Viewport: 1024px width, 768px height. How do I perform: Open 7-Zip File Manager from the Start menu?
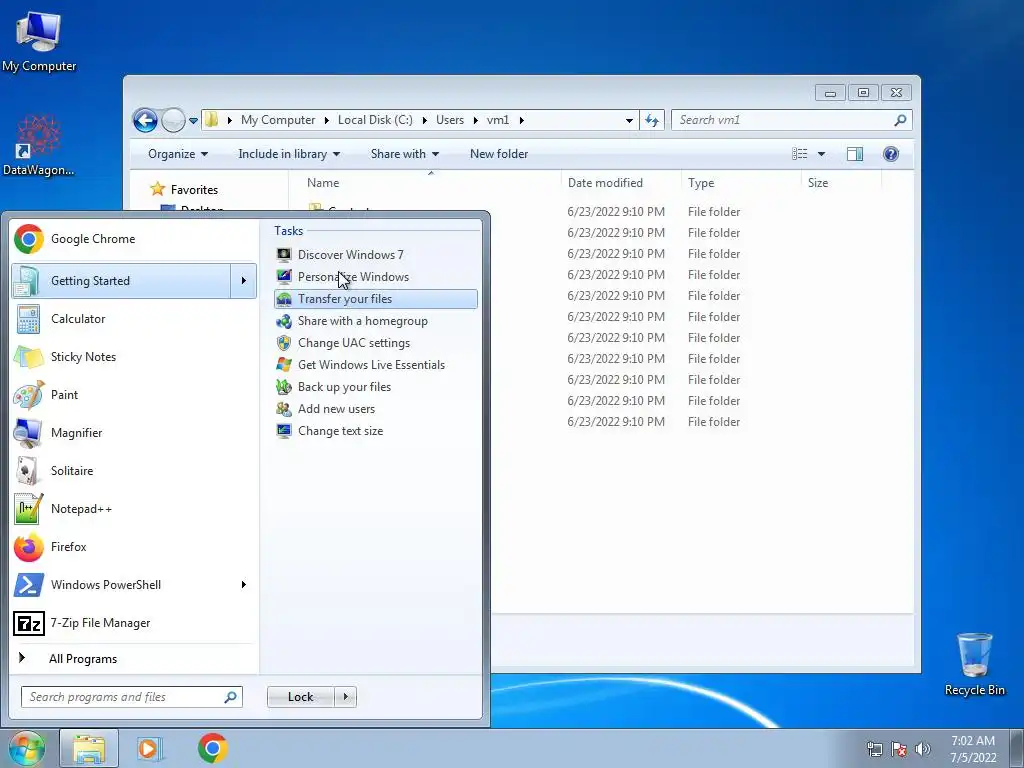pos(134,623)
